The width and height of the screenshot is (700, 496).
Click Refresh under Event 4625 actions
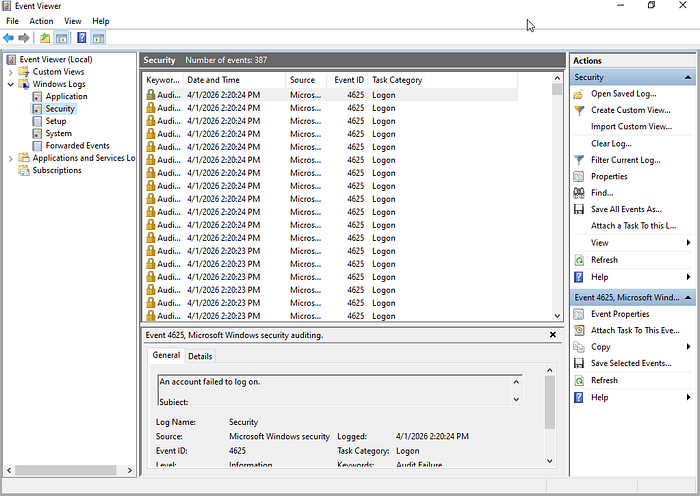604,380
